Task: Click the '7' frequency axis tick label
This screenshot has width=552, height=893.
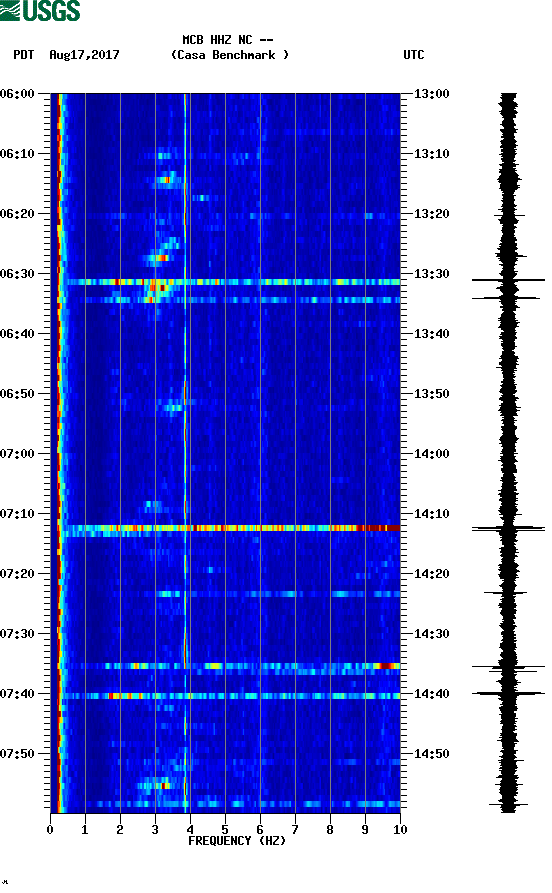Action: coord(295,830)
